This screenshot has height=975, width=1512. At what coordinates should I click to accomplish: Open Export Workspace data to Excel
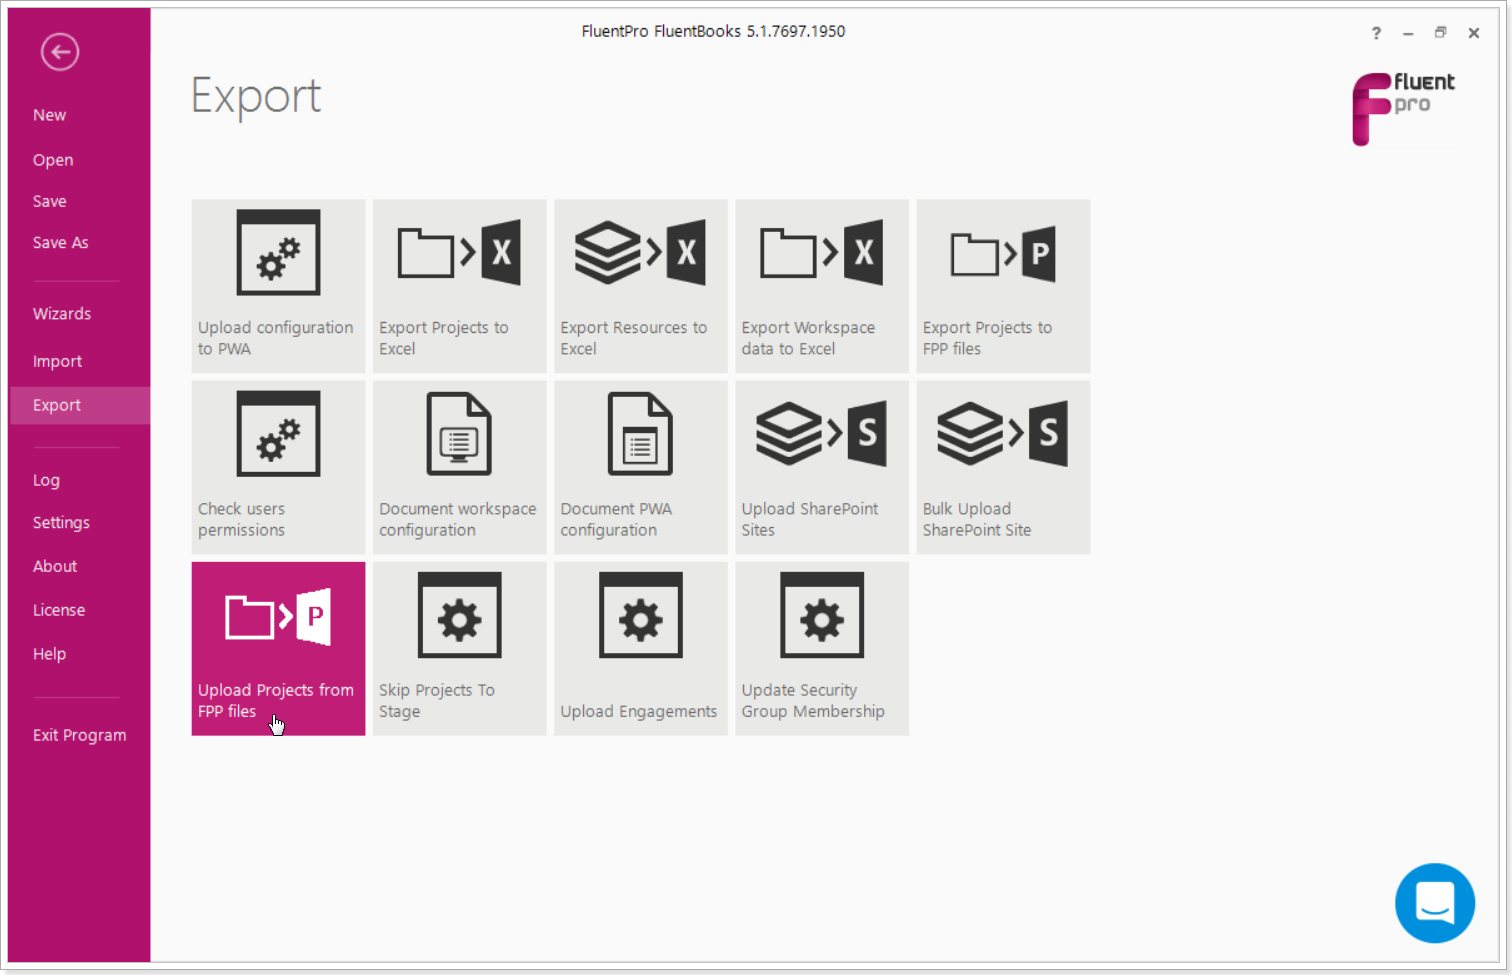click(821, 286)
